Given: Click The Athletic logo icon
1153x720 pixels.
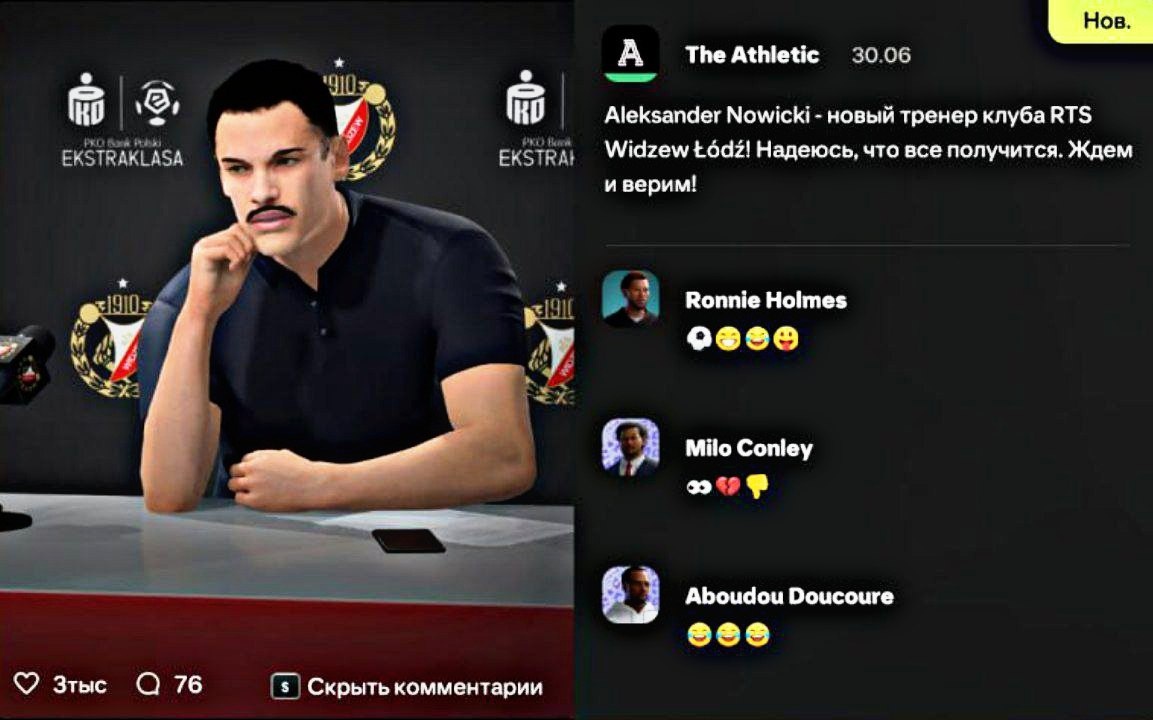Looking at the screenshot, I should pos(630,54).
